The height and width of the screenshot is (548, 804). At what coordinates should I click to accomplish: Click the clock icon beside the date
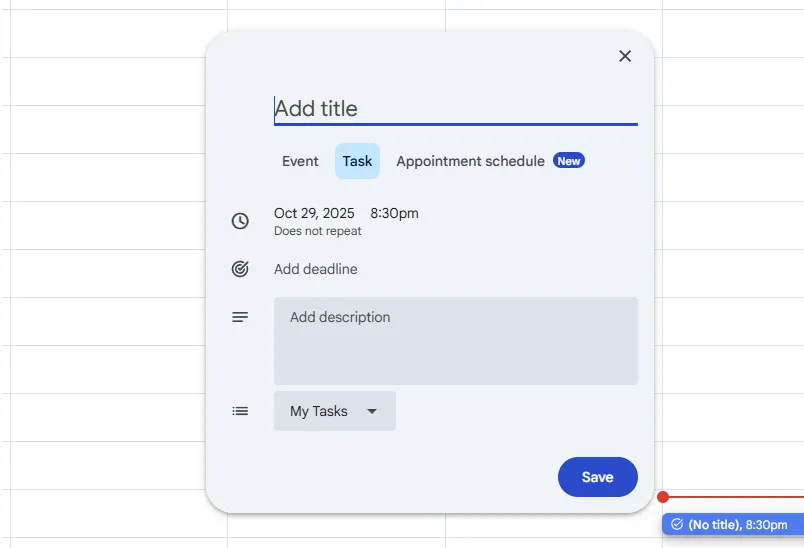240,221
